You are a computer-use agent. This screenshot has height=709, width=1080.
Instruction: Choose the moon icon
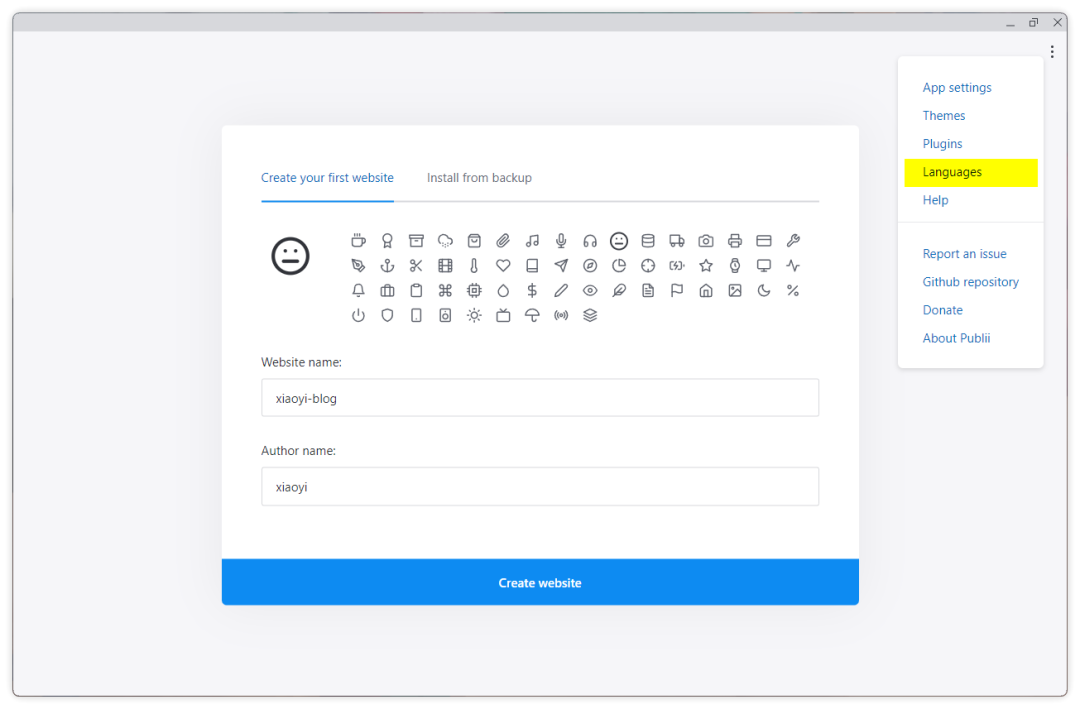pos(764,291)
